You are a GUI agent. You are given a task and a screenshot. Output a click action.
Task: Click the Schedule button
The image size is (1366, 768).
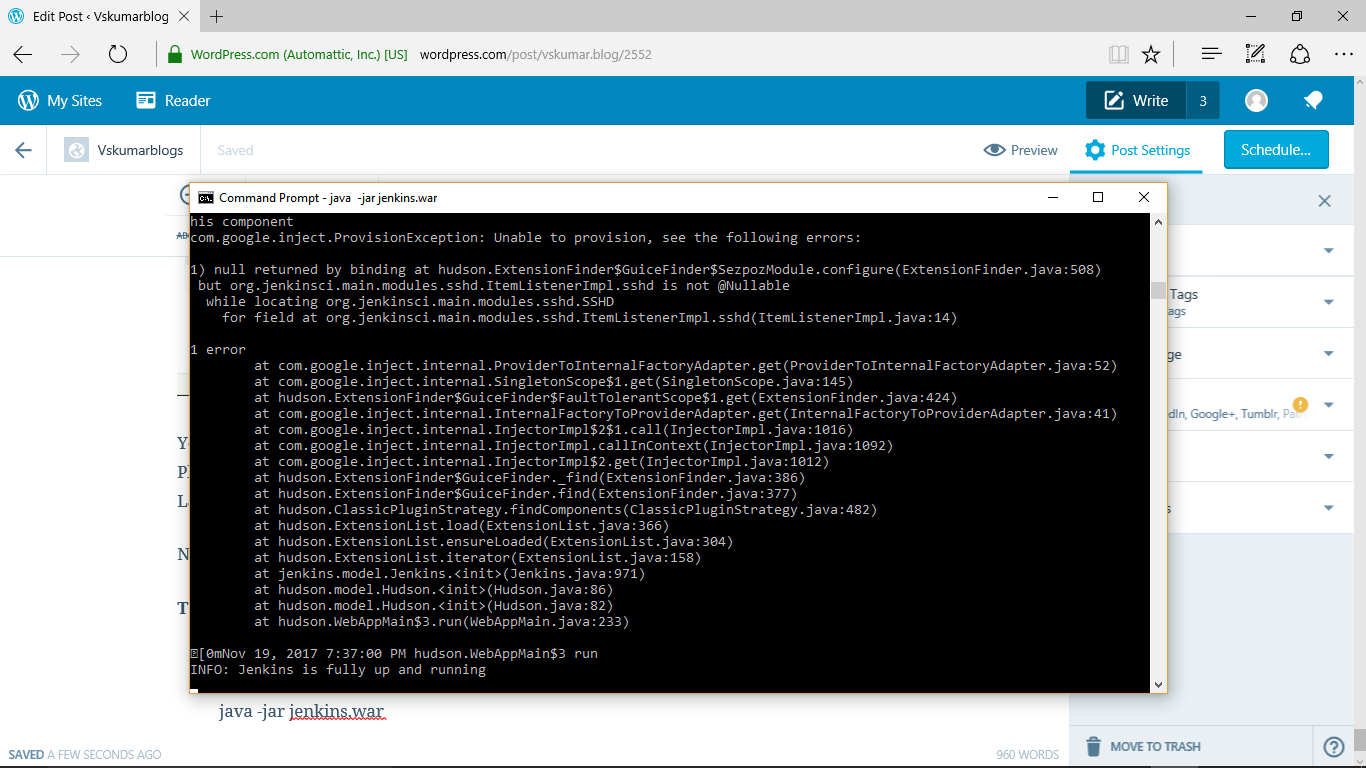(1276, 149)
